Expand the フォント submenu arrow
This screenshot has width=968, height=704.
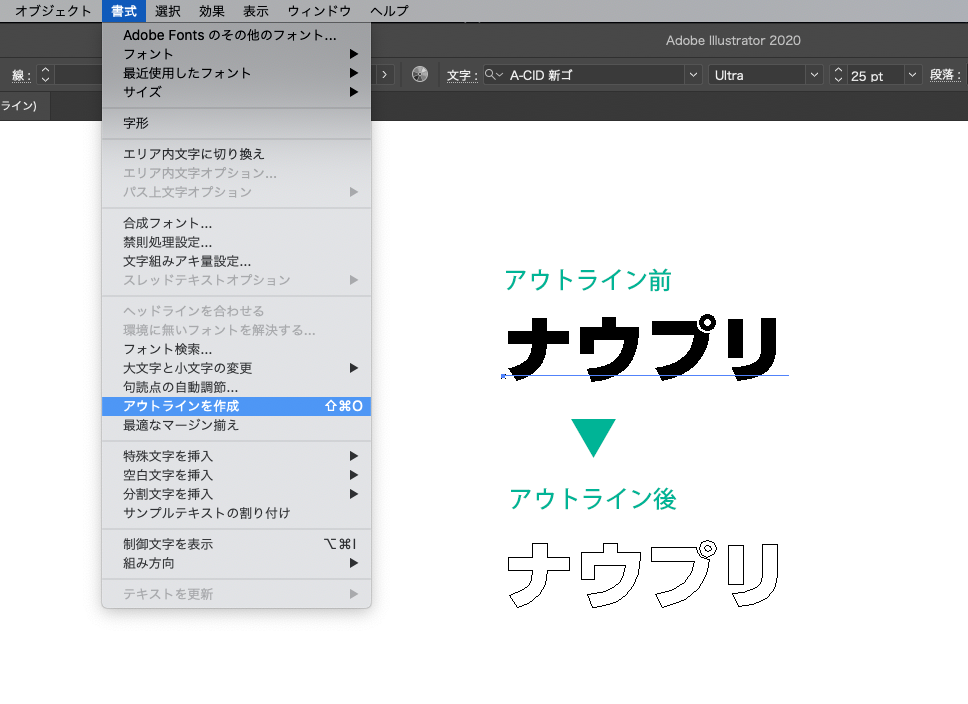point(354,54)
